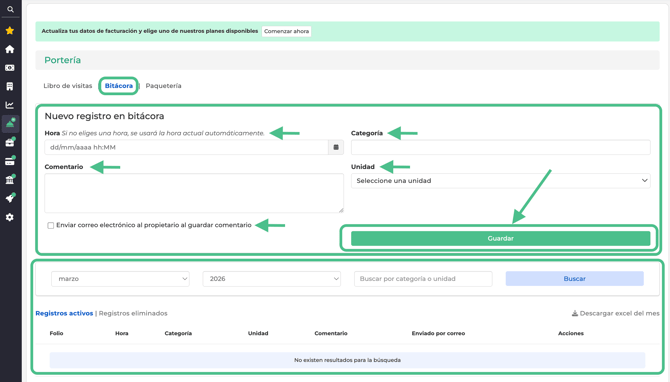Click the Portería page heading

[x=62, y=60]
